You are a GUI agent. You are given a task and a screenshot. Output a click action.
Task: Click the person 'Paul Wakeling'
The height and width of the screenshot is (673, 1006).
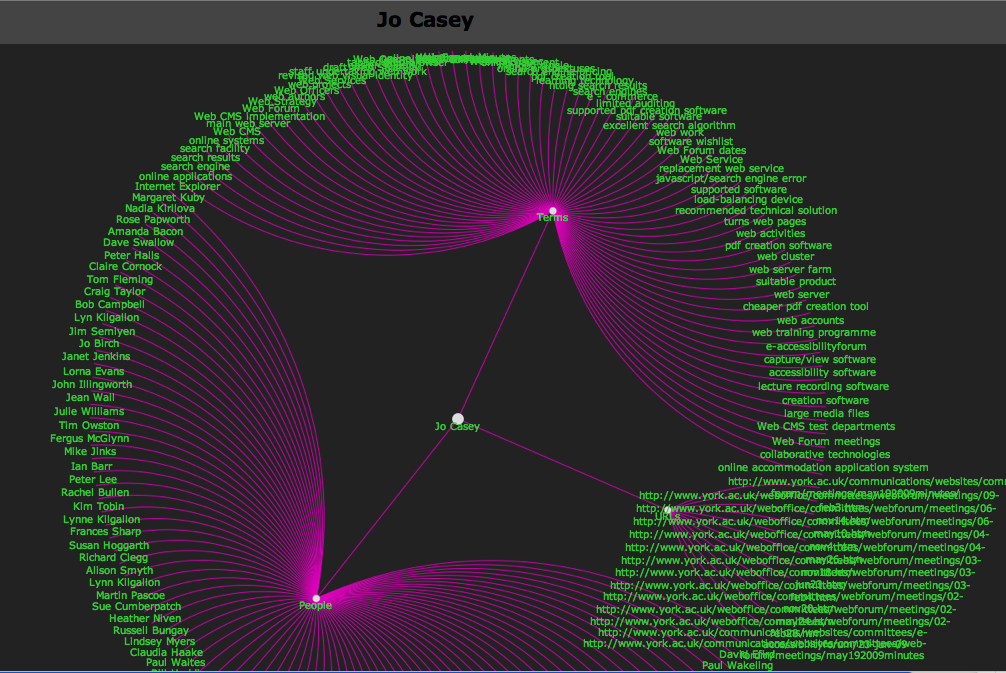(x=736, y=665)
